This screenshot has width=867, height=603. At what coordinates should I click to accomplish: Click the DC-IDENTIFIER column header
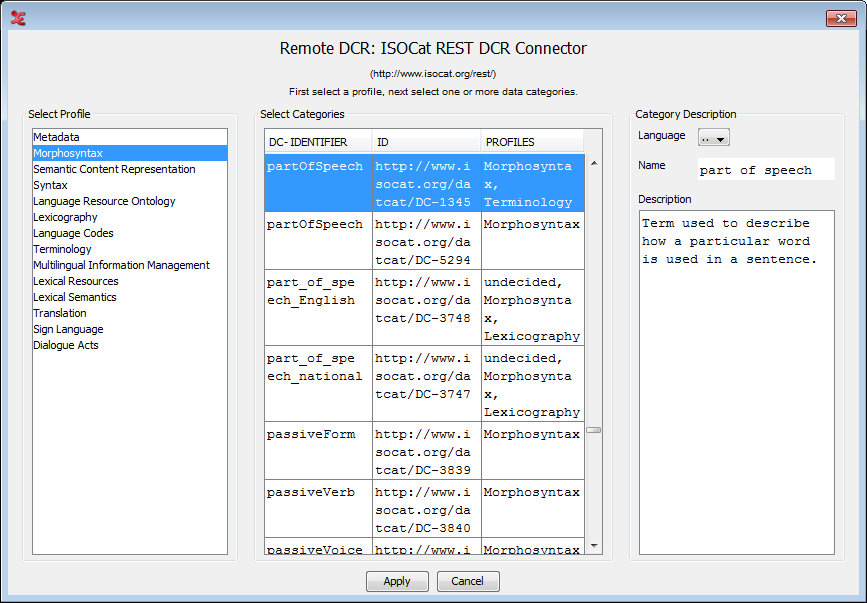318,142
